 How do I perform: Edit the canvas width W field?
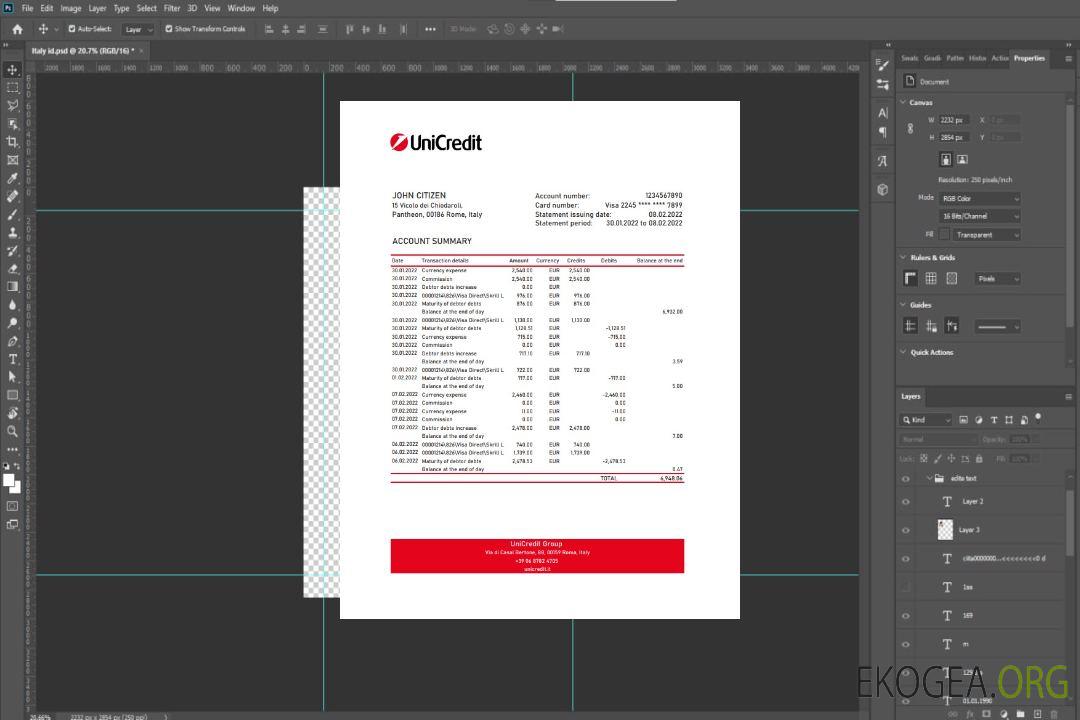coord(955,120)
